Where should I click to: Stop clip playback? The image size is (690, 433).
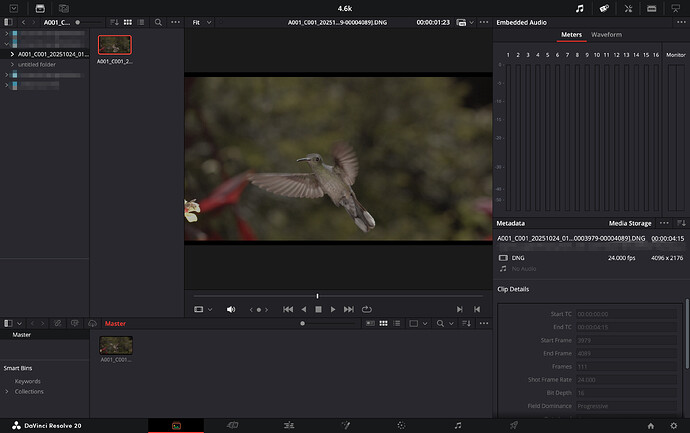pyautogui.click(x=318, y=309)
